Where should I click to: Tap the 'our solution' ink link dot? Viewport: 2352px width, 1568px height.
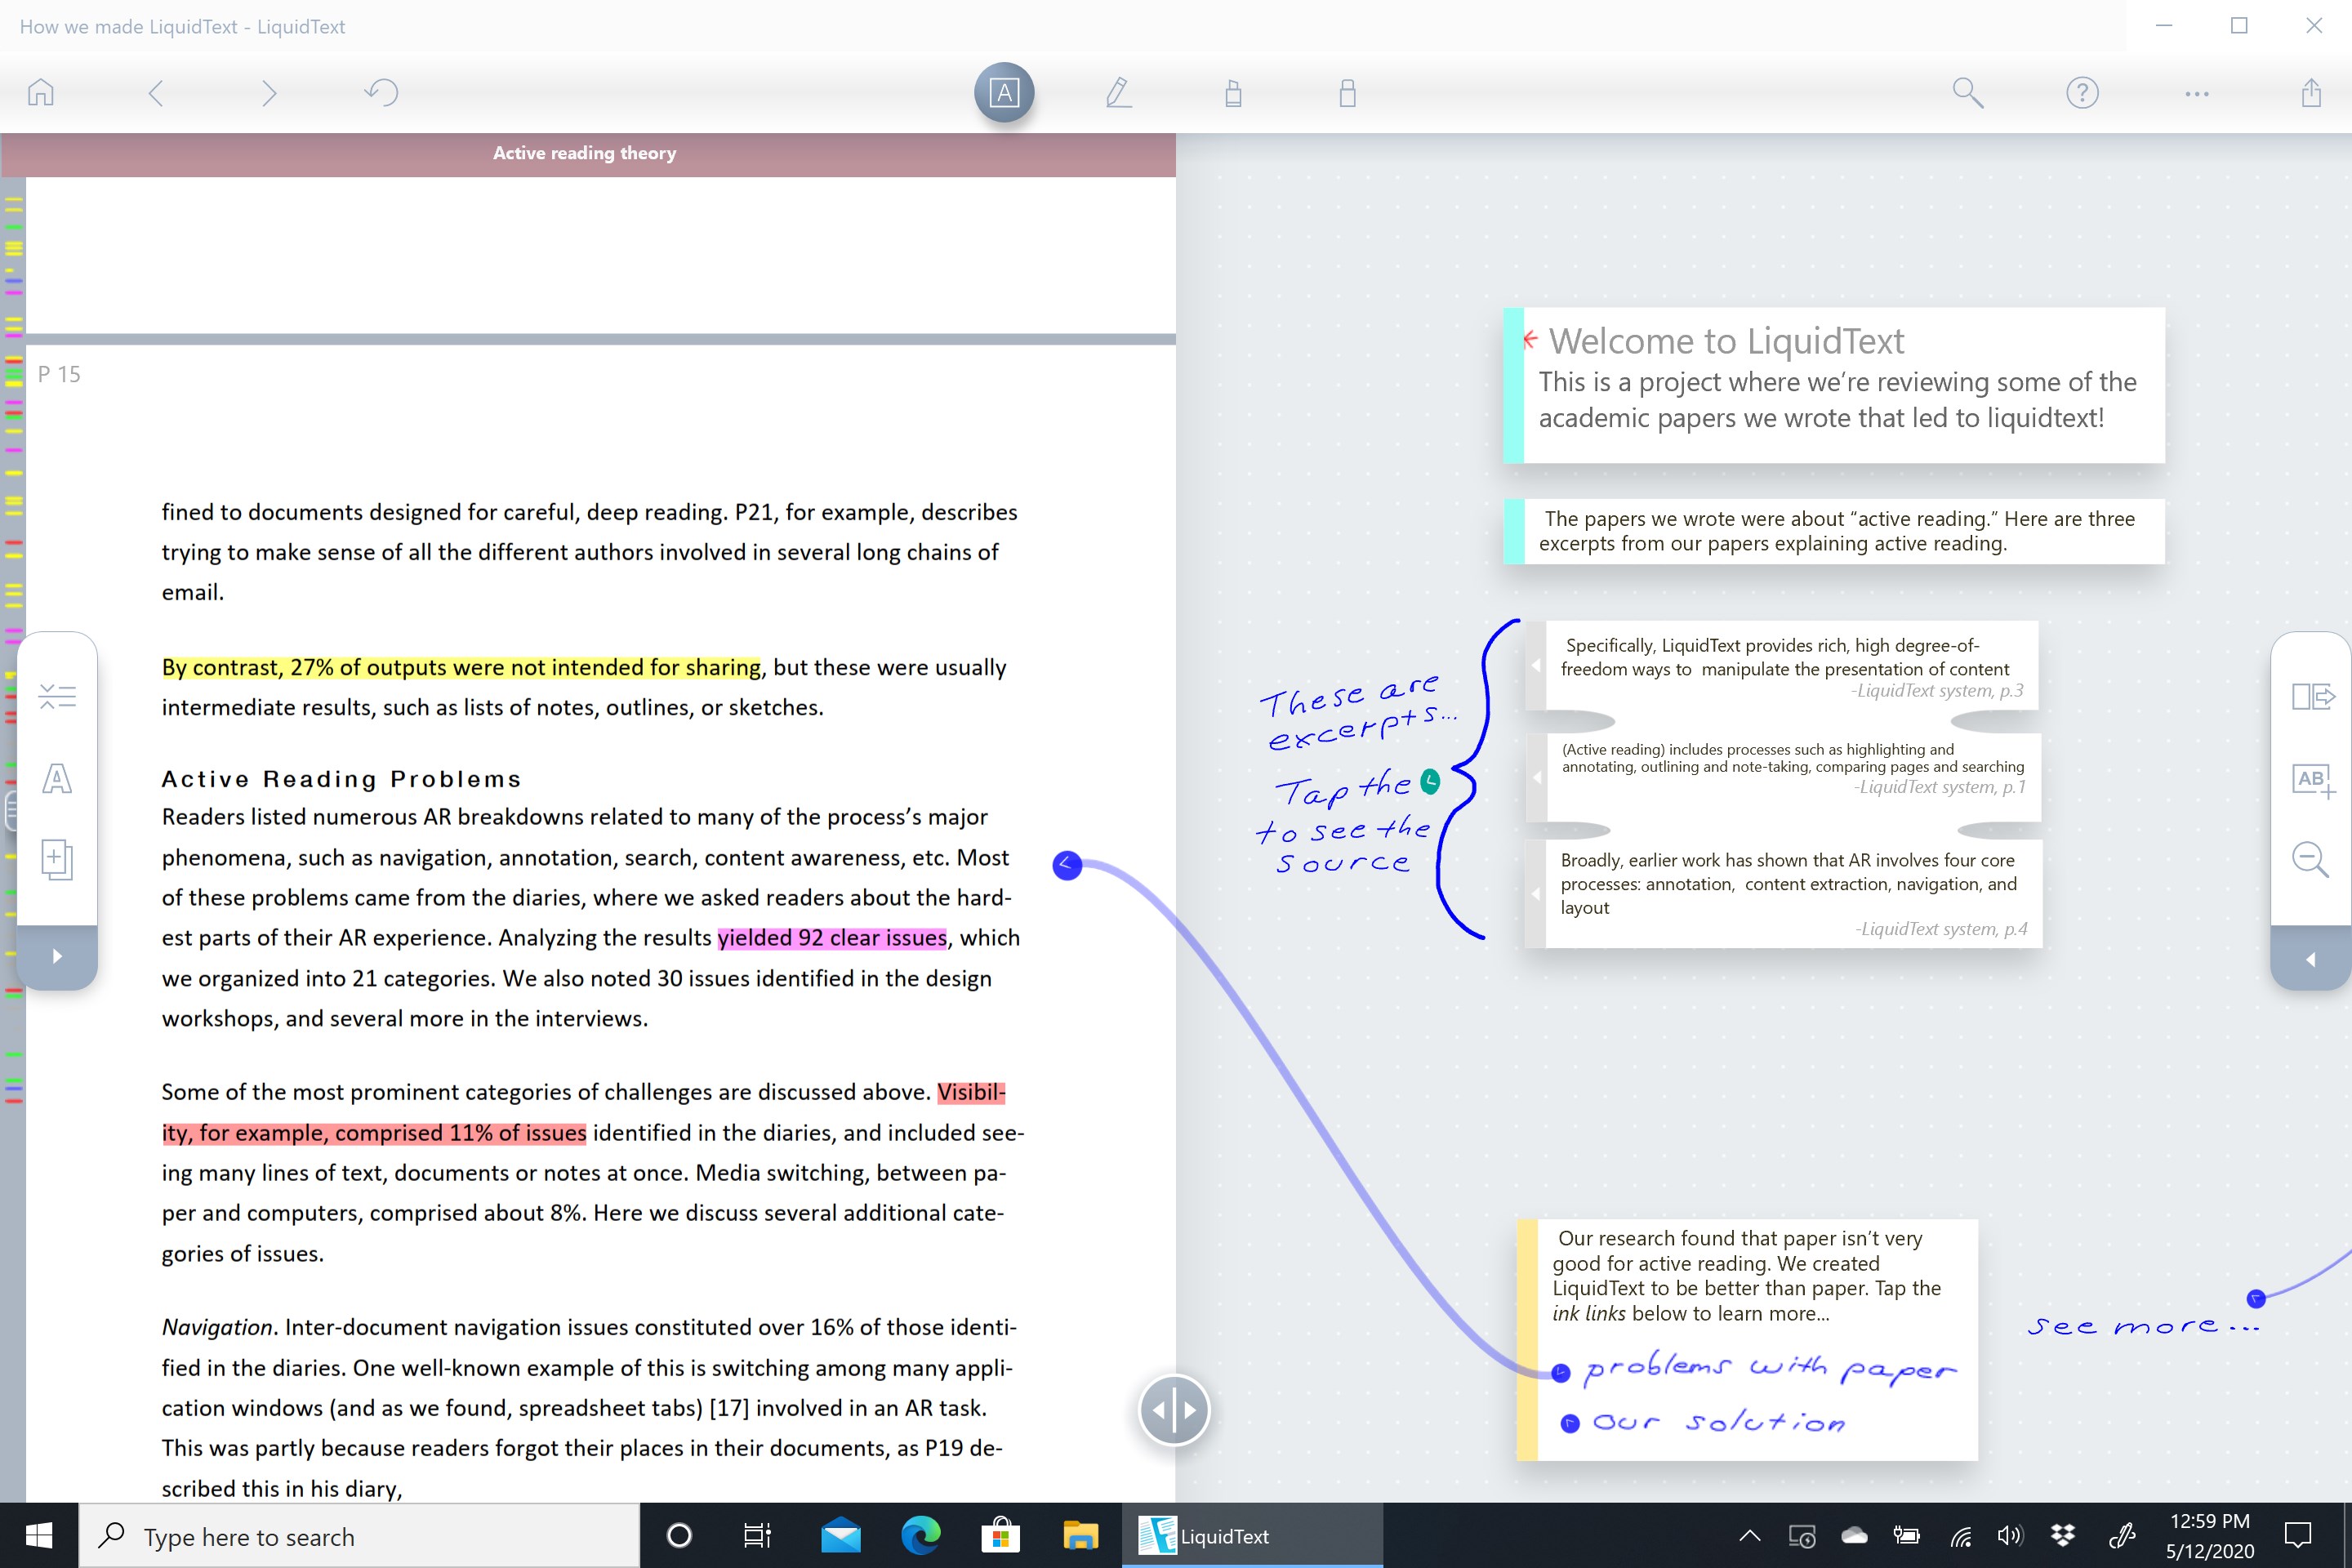pyautogui.click(x=1570, y=1423)
